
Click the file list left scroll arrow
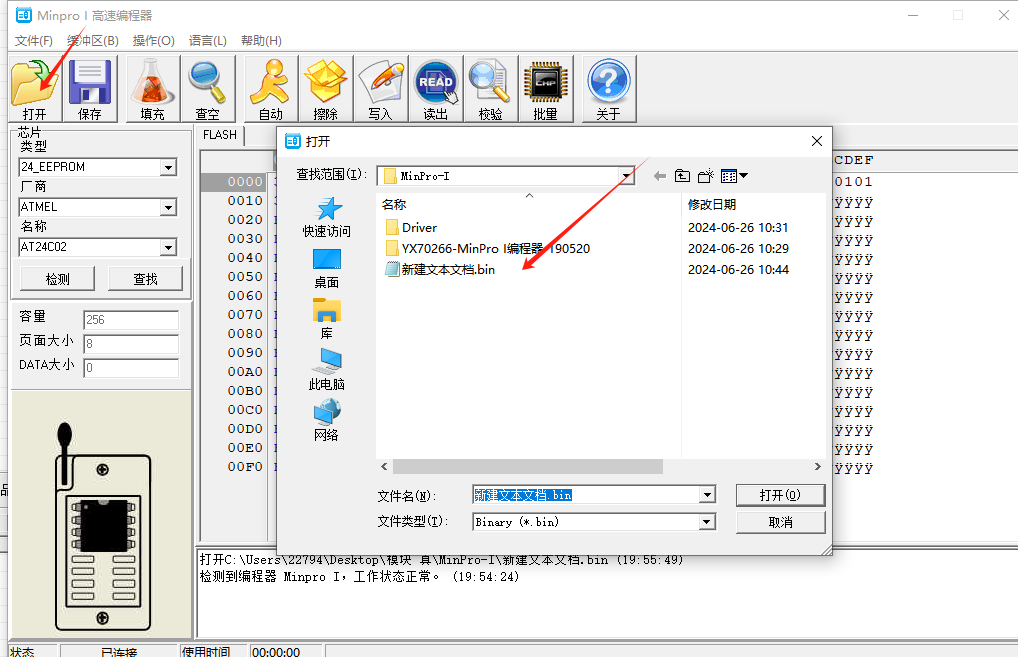pyautogui.click(x=384, y=467)
